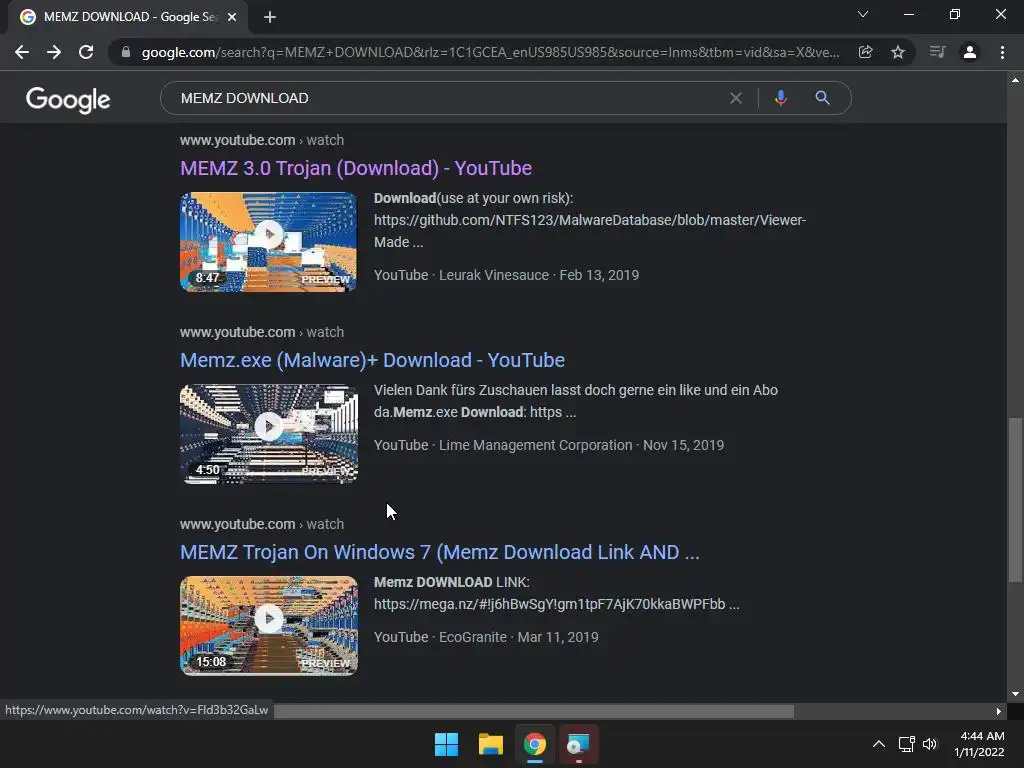Open Chrome three-dot menu
The height and width of the screenshot is (768, 1024).
tap(1002, 52)
